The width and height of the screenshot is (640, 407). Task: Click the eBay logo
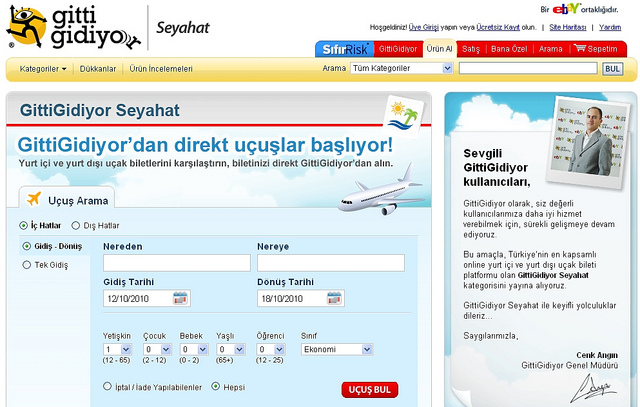pos(567,9)
